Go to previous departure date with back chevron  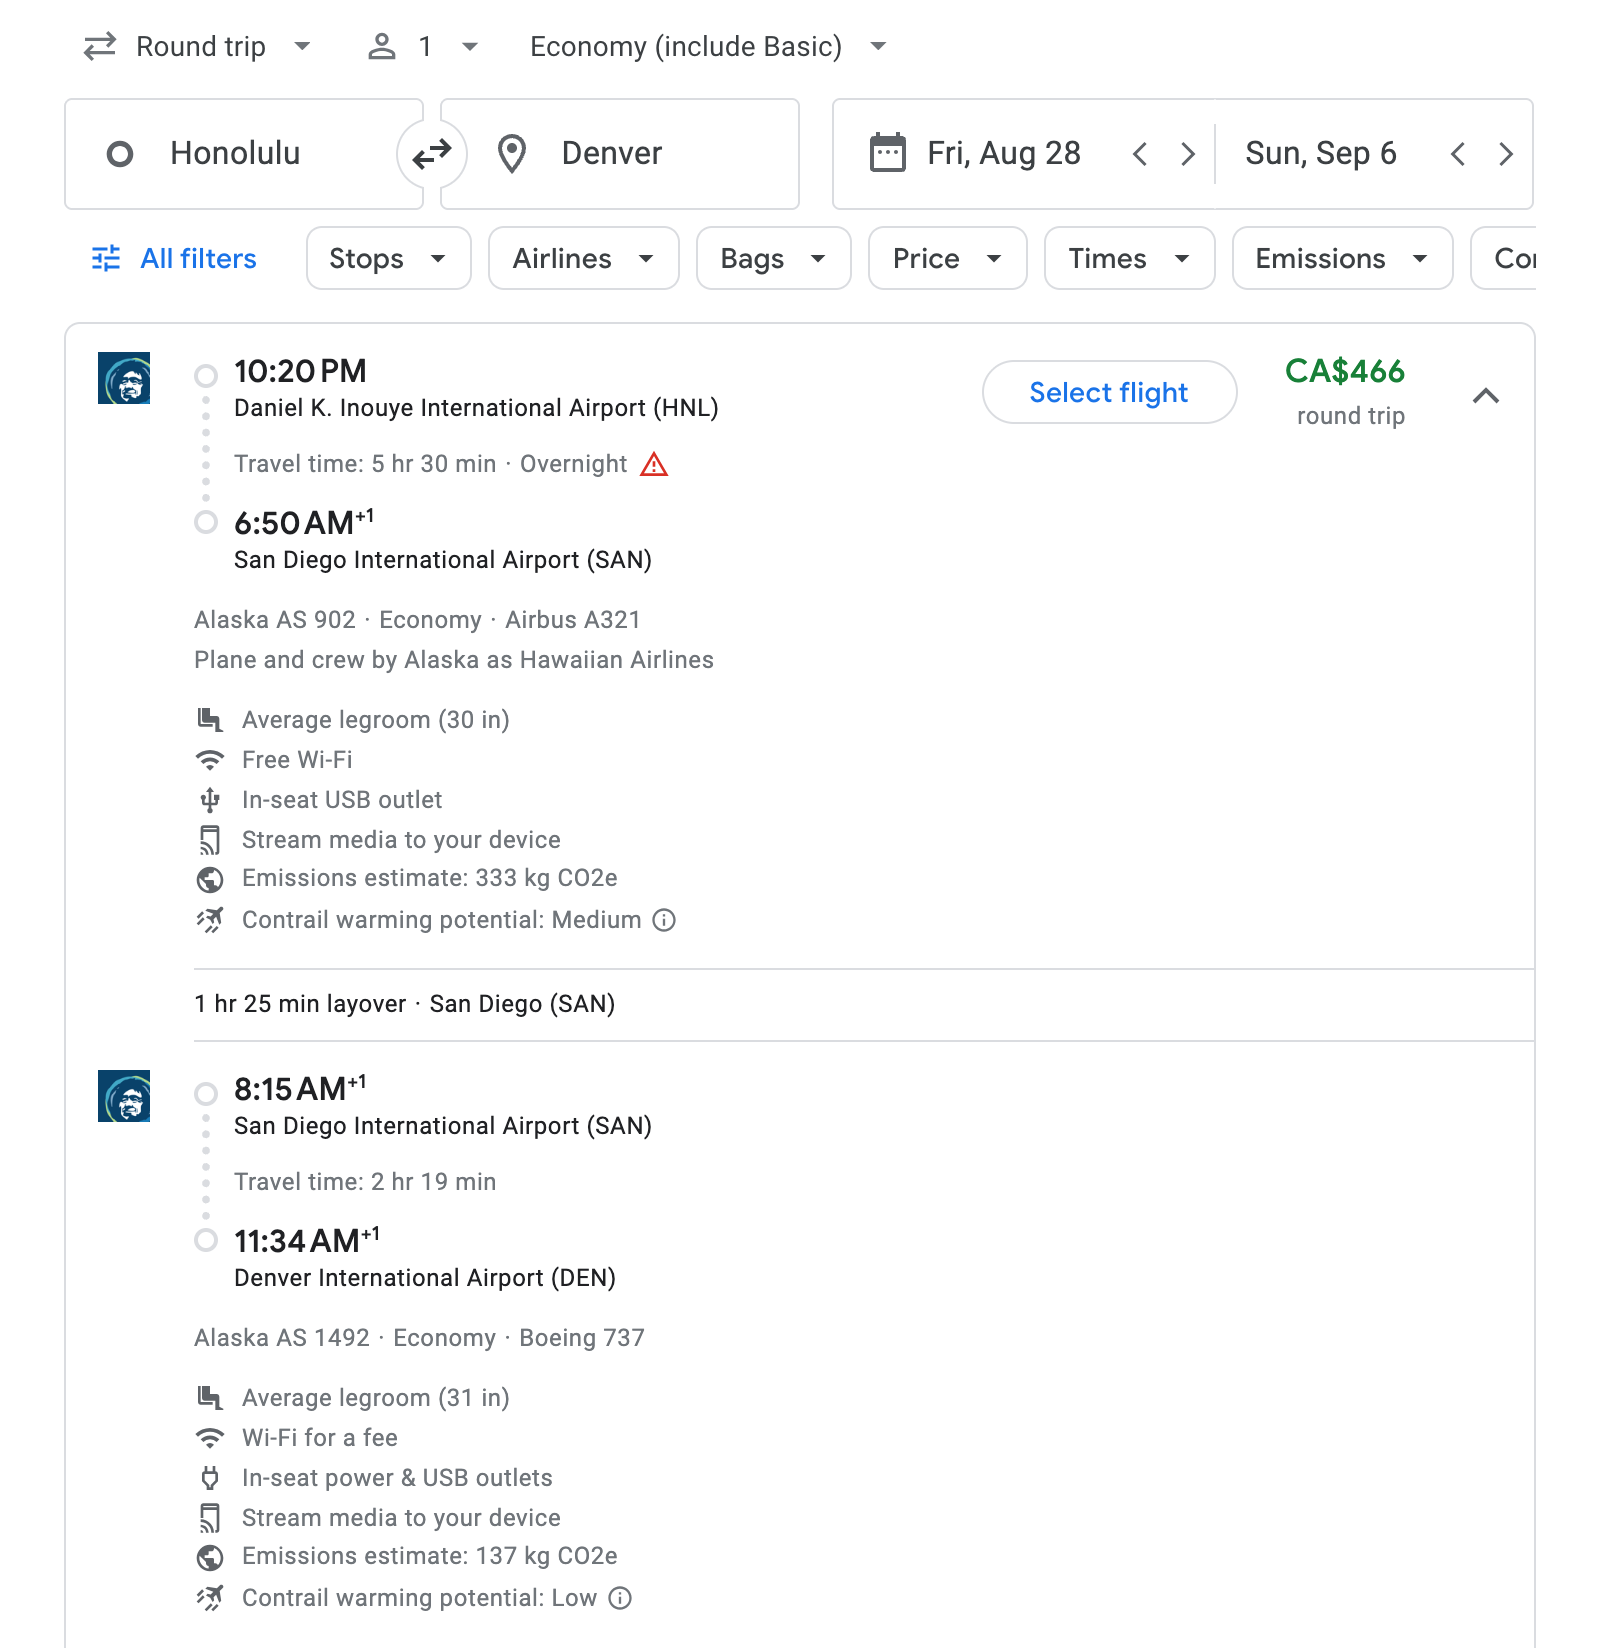point(1140,154)
